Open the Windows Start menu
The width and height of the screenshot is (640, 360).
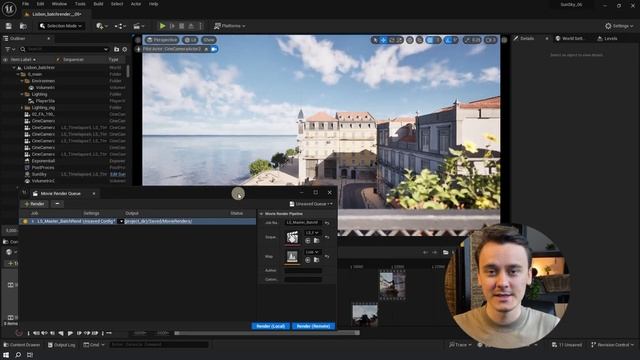point(6,355)
